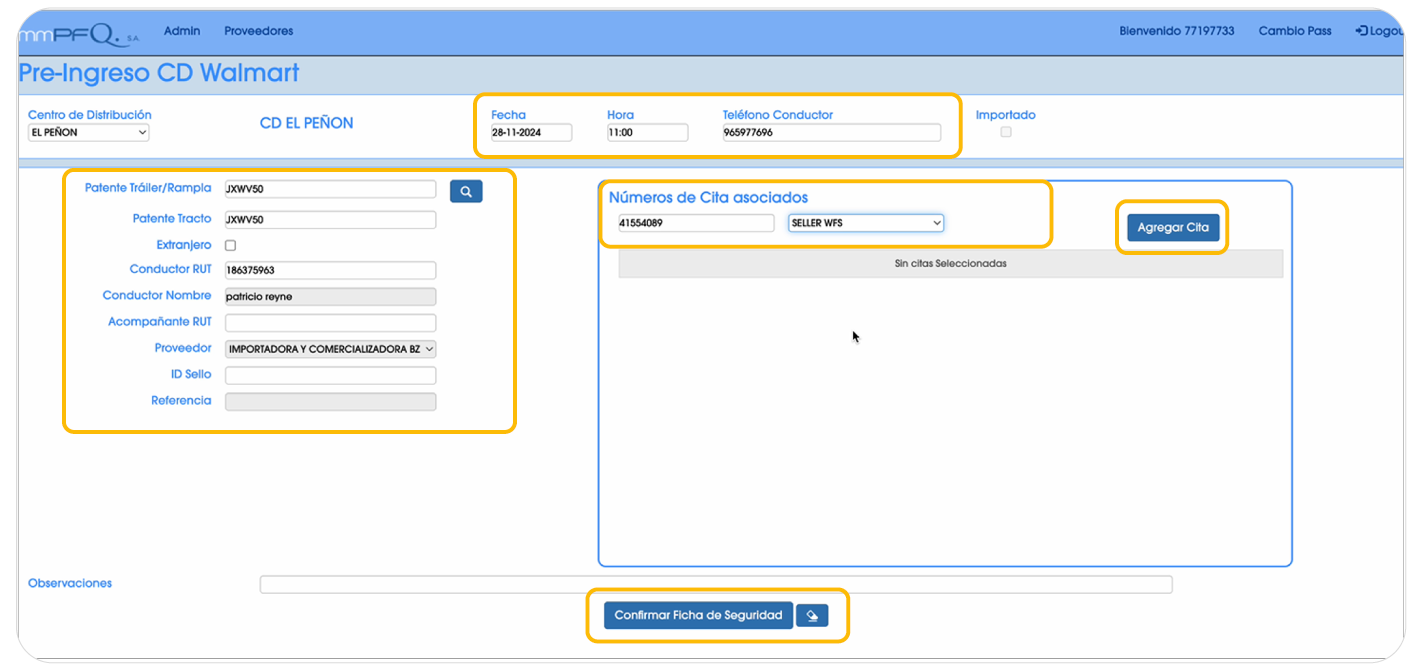Click the Agregar Cita button
The width and height of the screenshot is (1421, 670).
click(x=1173, y=228)
